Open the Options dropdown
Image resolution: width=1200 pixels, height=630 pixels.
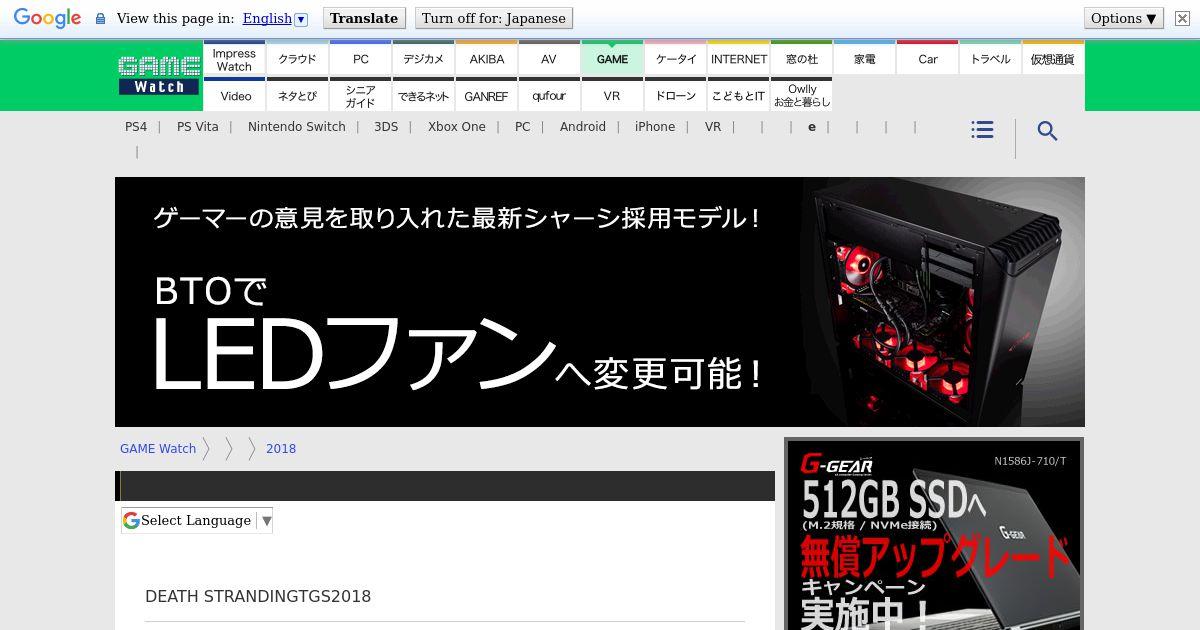click(x=1124, y=18)
